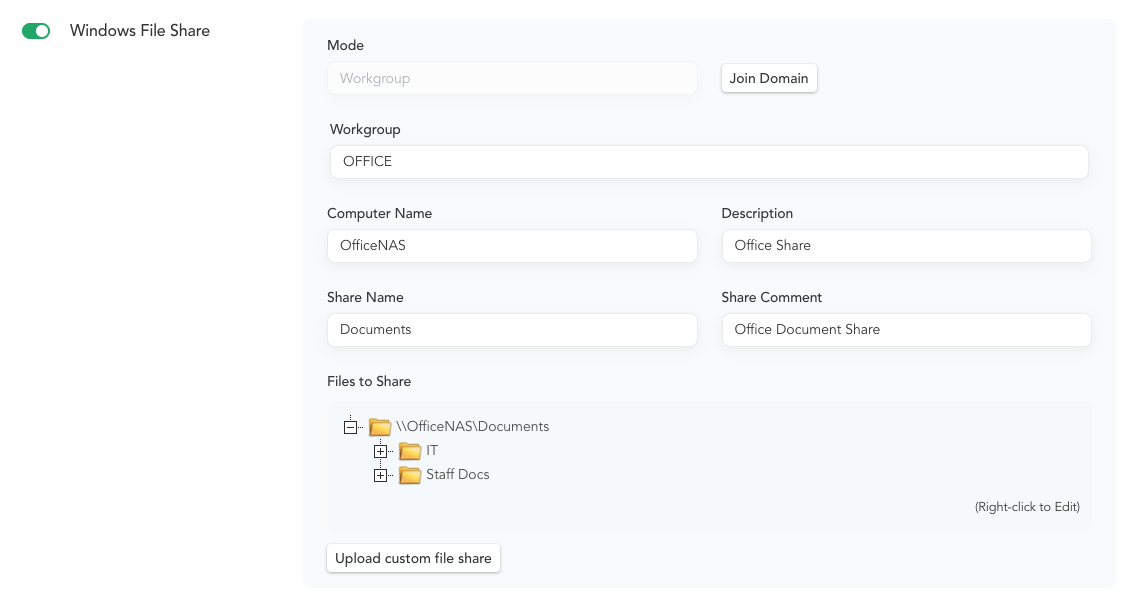Click the Mode label
This screenshot has width=1138, height=606.
coord(345,45)
